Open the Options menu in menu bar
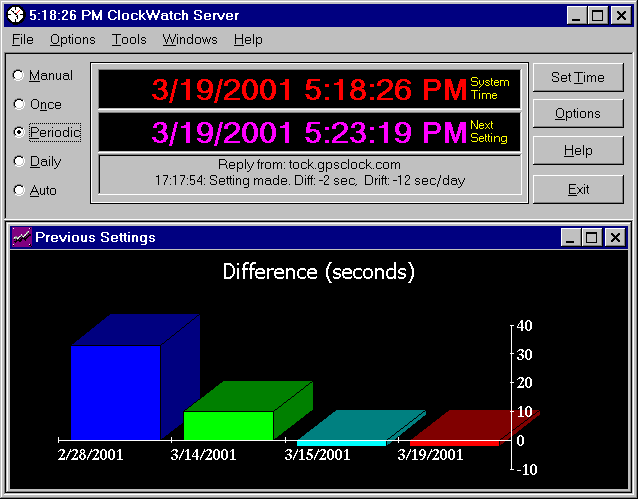This screenshot has width=638, height=499. (72, 39)
